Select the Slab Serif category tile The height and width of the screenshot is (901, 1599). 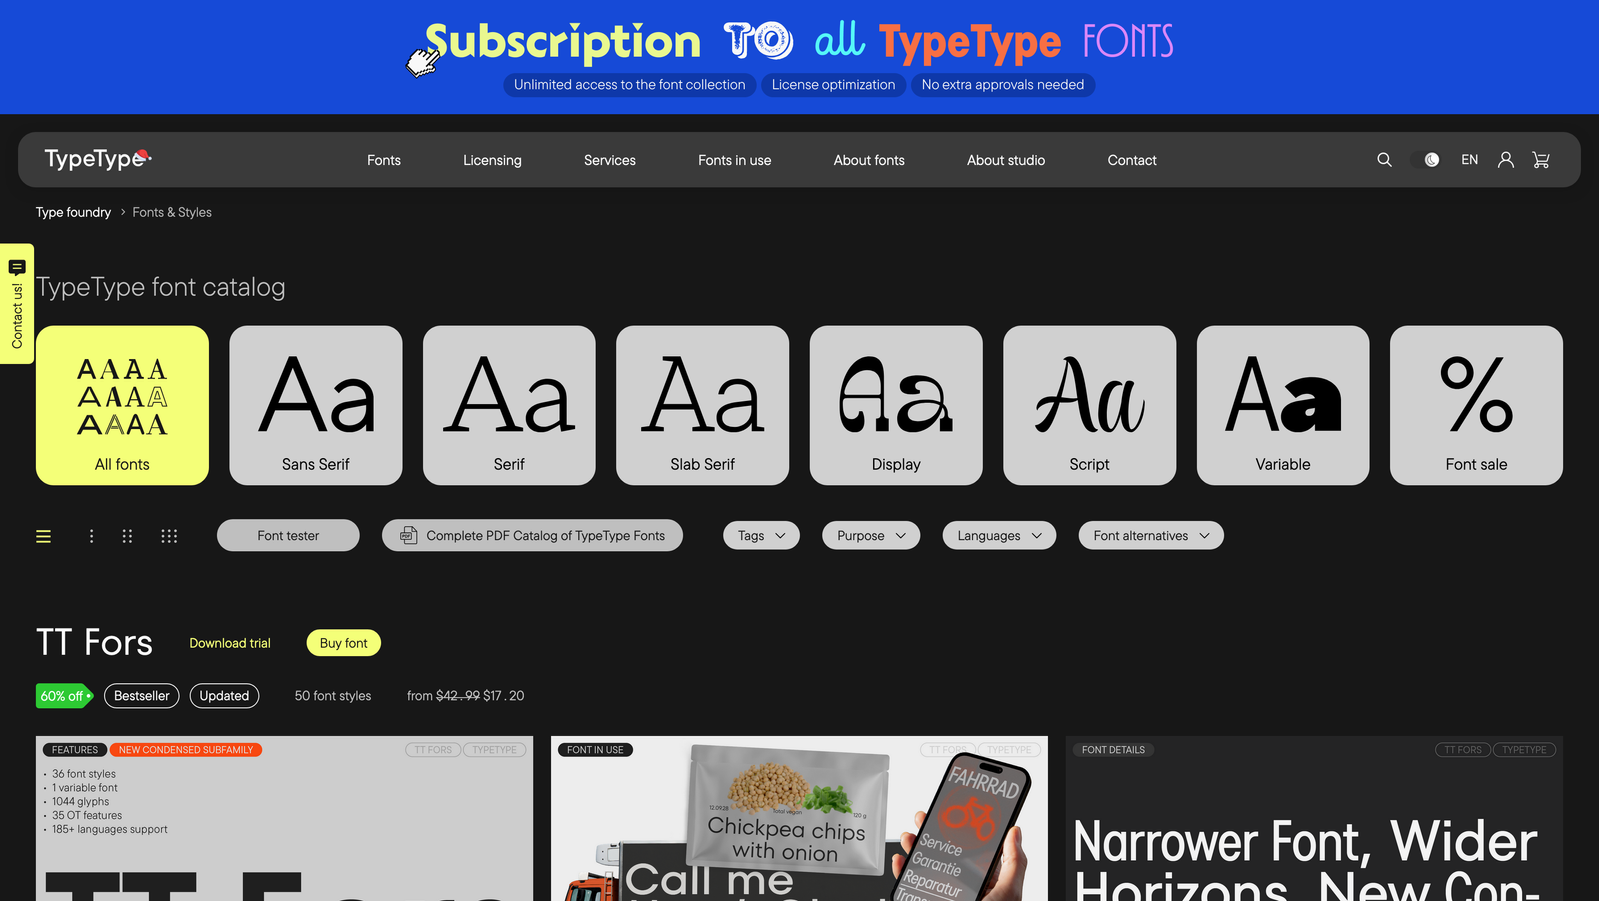click(703, 405)
